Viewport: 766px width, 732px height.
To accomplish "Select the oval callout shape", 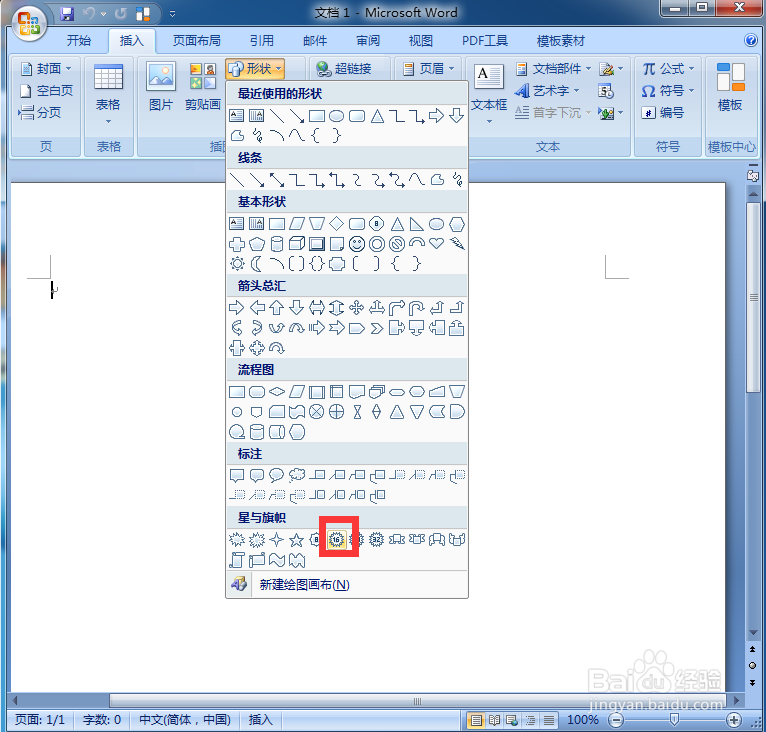I will 277,475.
